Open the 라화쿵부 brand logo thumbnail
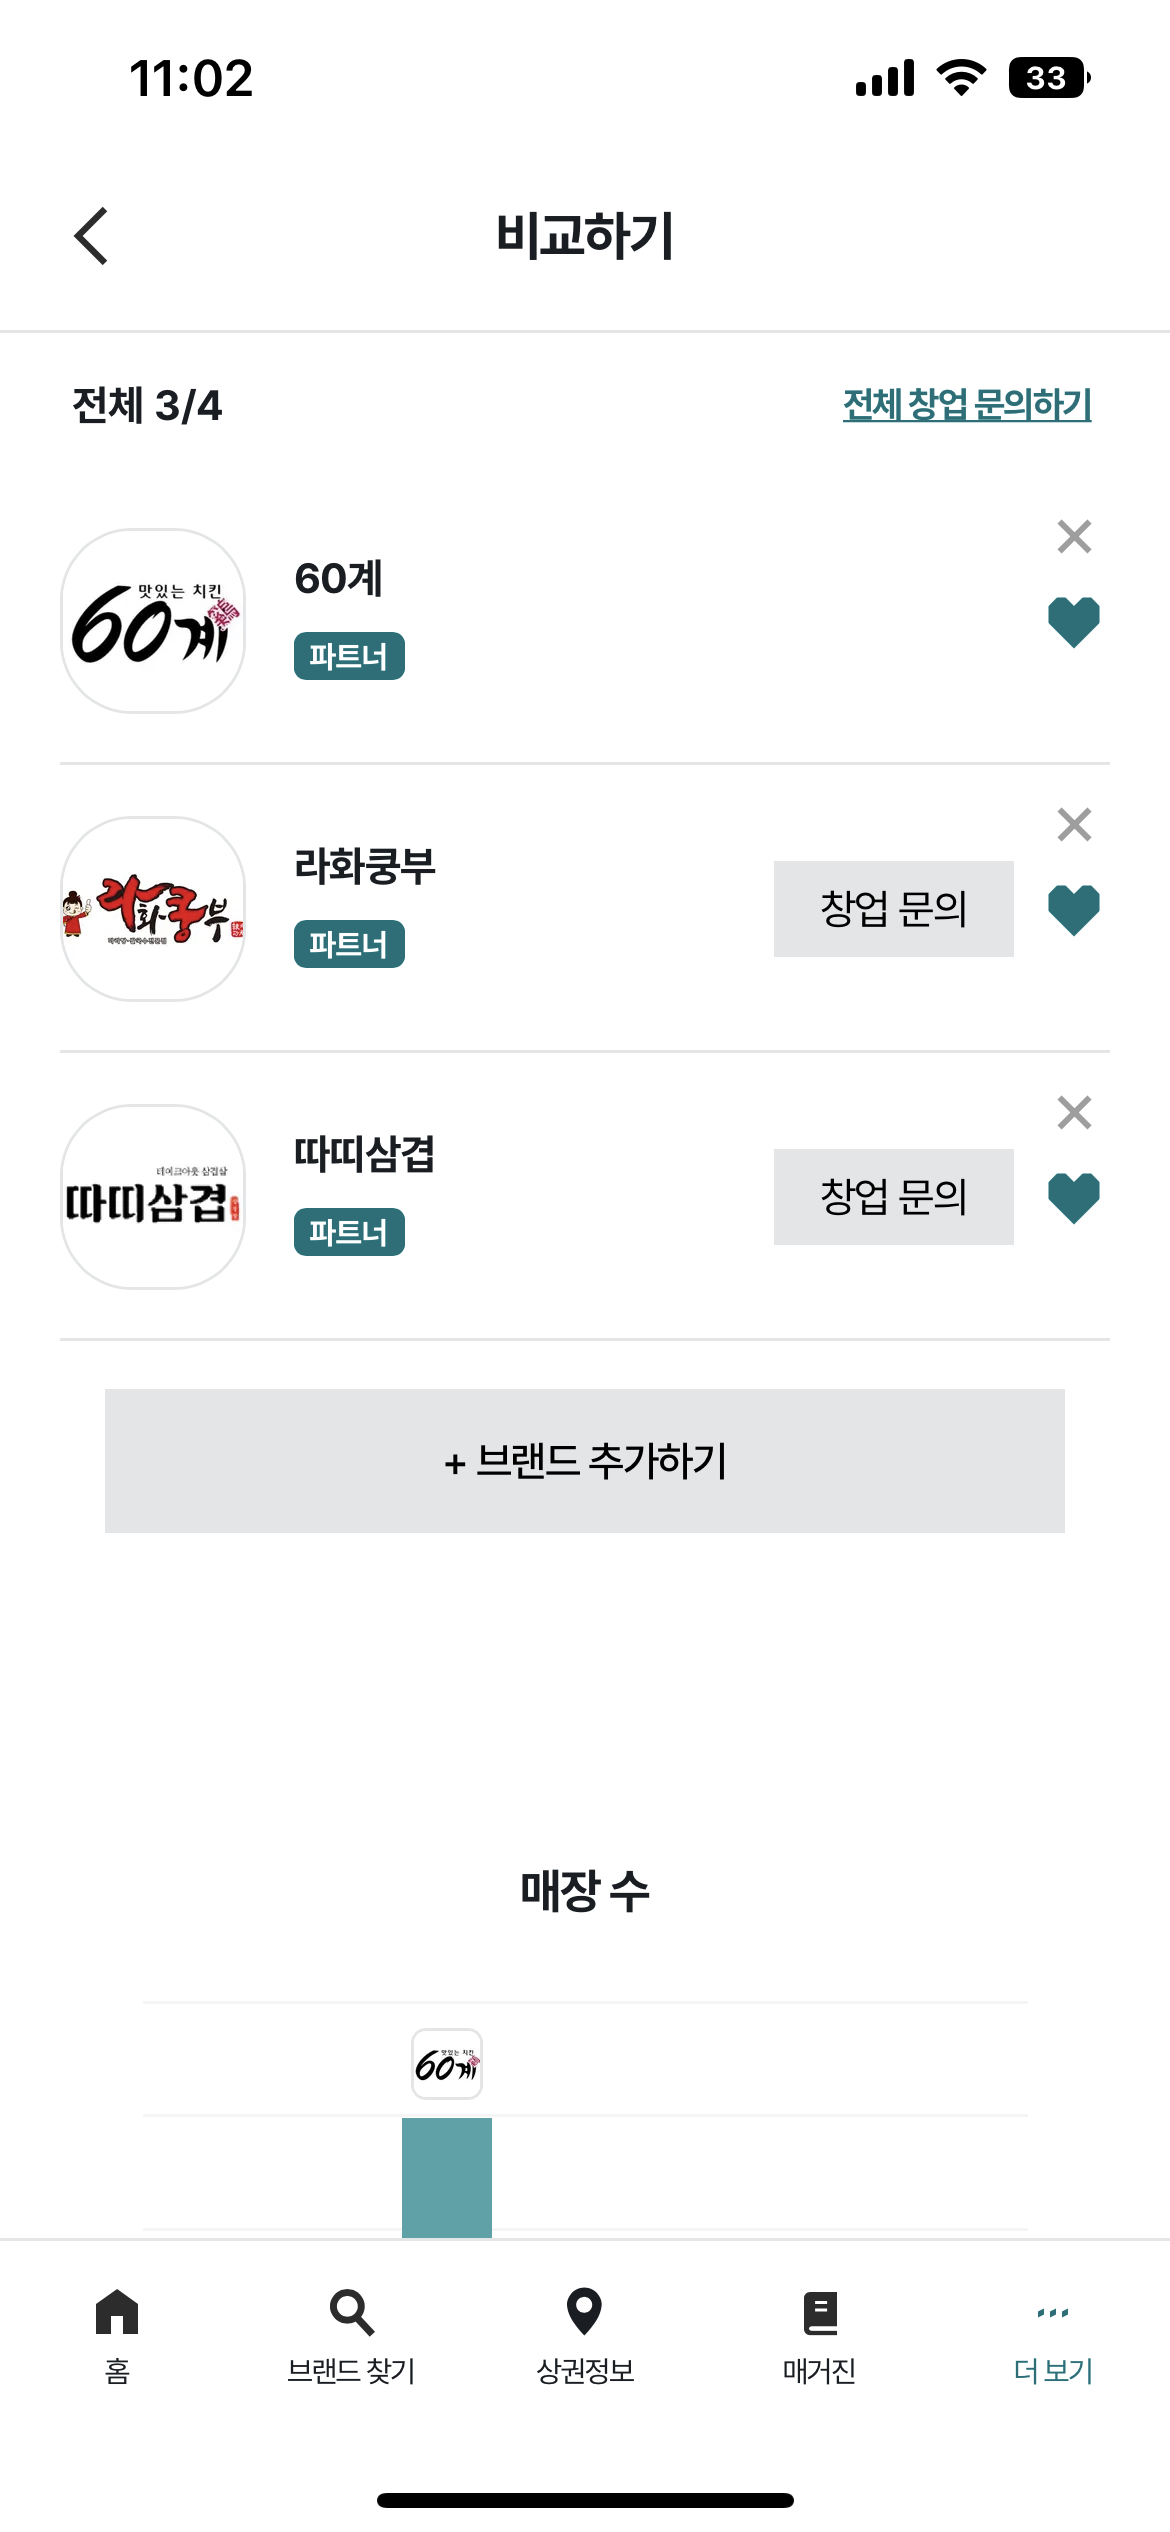The height and width of the screenshot is (2532, 1170). (x=153, y=909)
